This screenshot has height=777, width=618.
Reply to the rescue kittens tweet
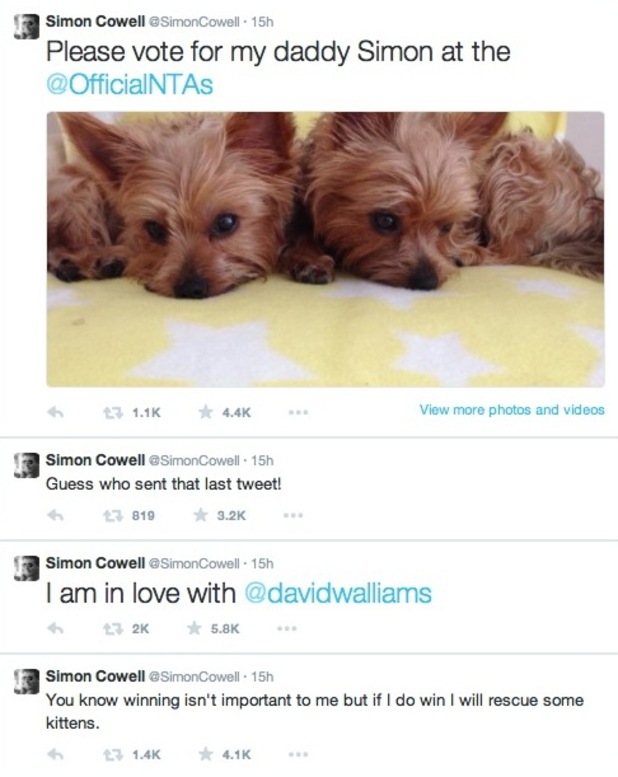tap(55, 755)
